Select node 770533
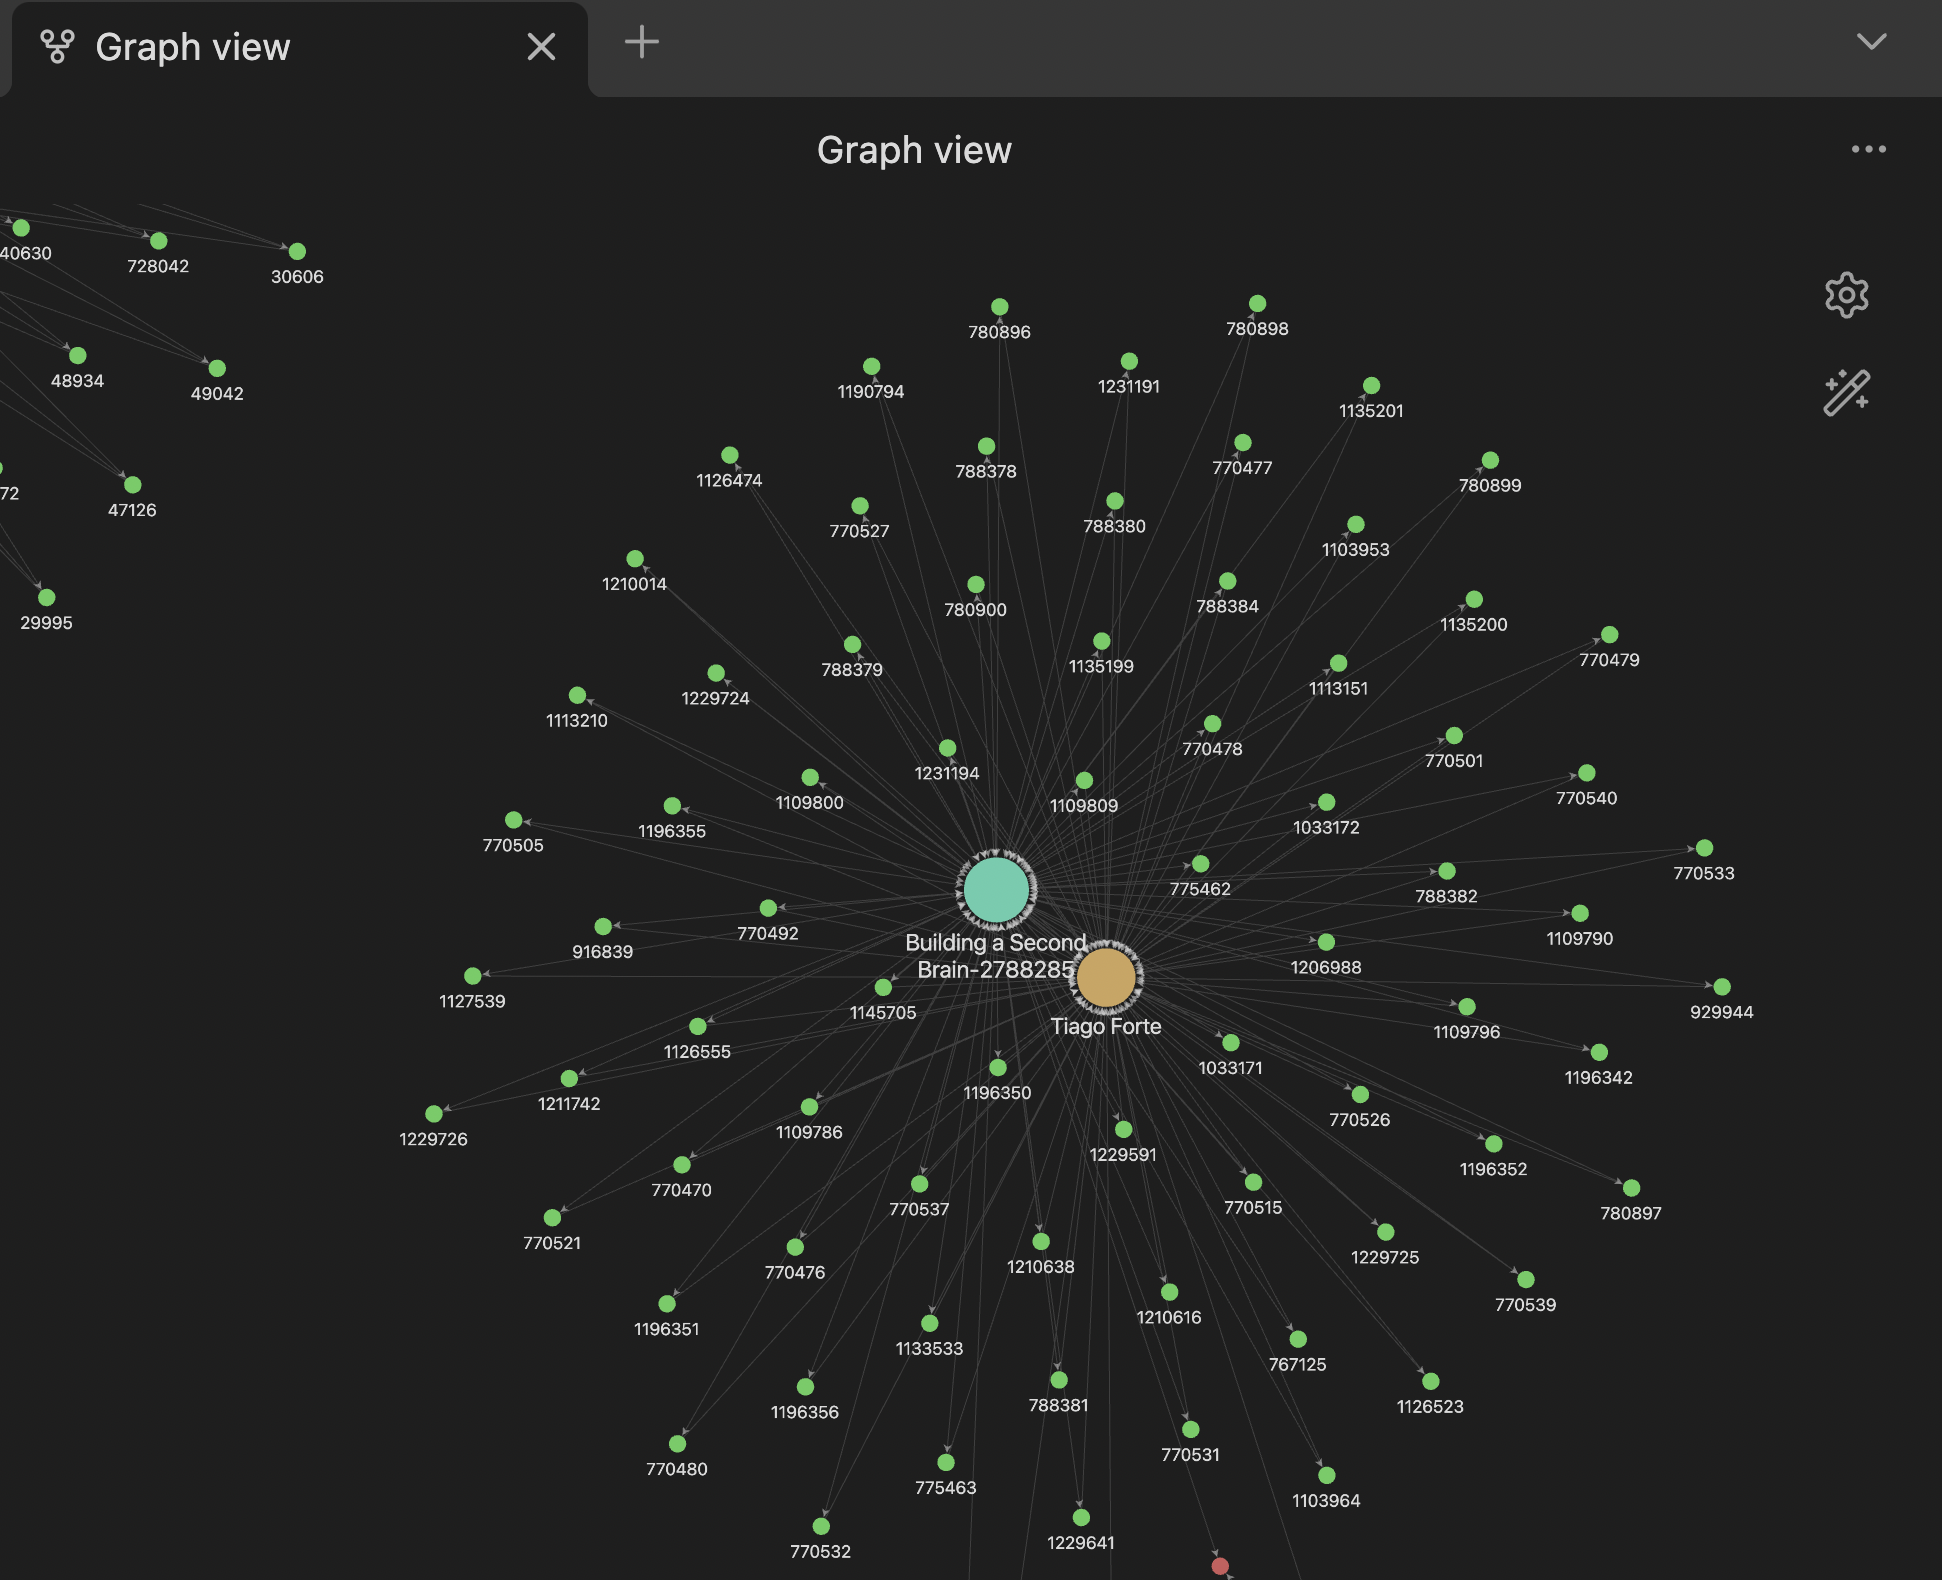The height and width of the screenshot is (1580, 1942). tap(1704, 848)
